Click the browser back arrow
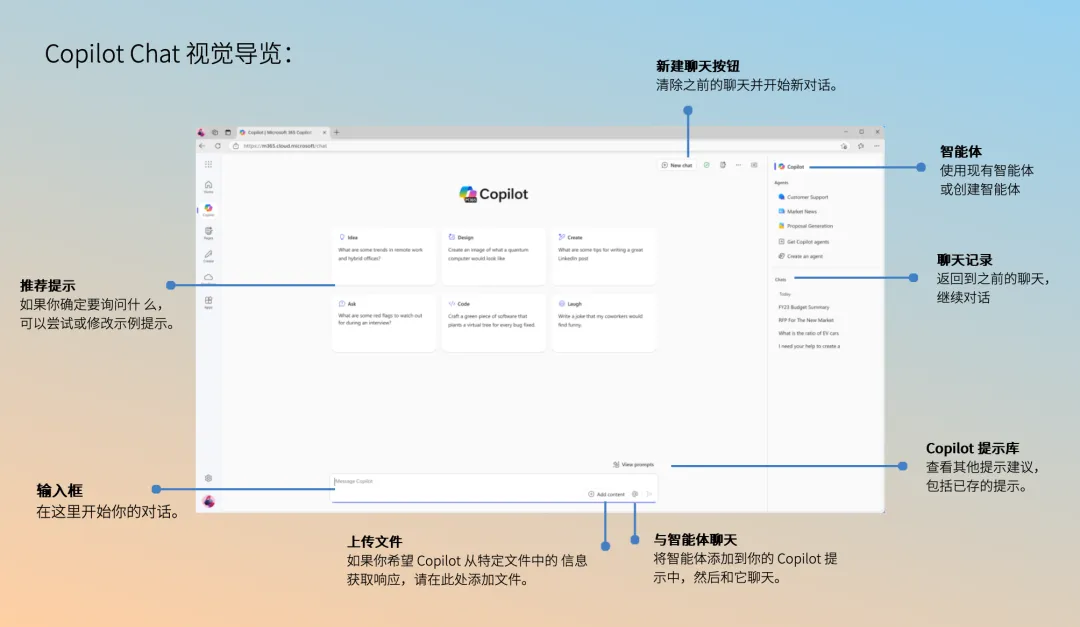The height and width of the screenshot is (627, 1080). (202, 146)
